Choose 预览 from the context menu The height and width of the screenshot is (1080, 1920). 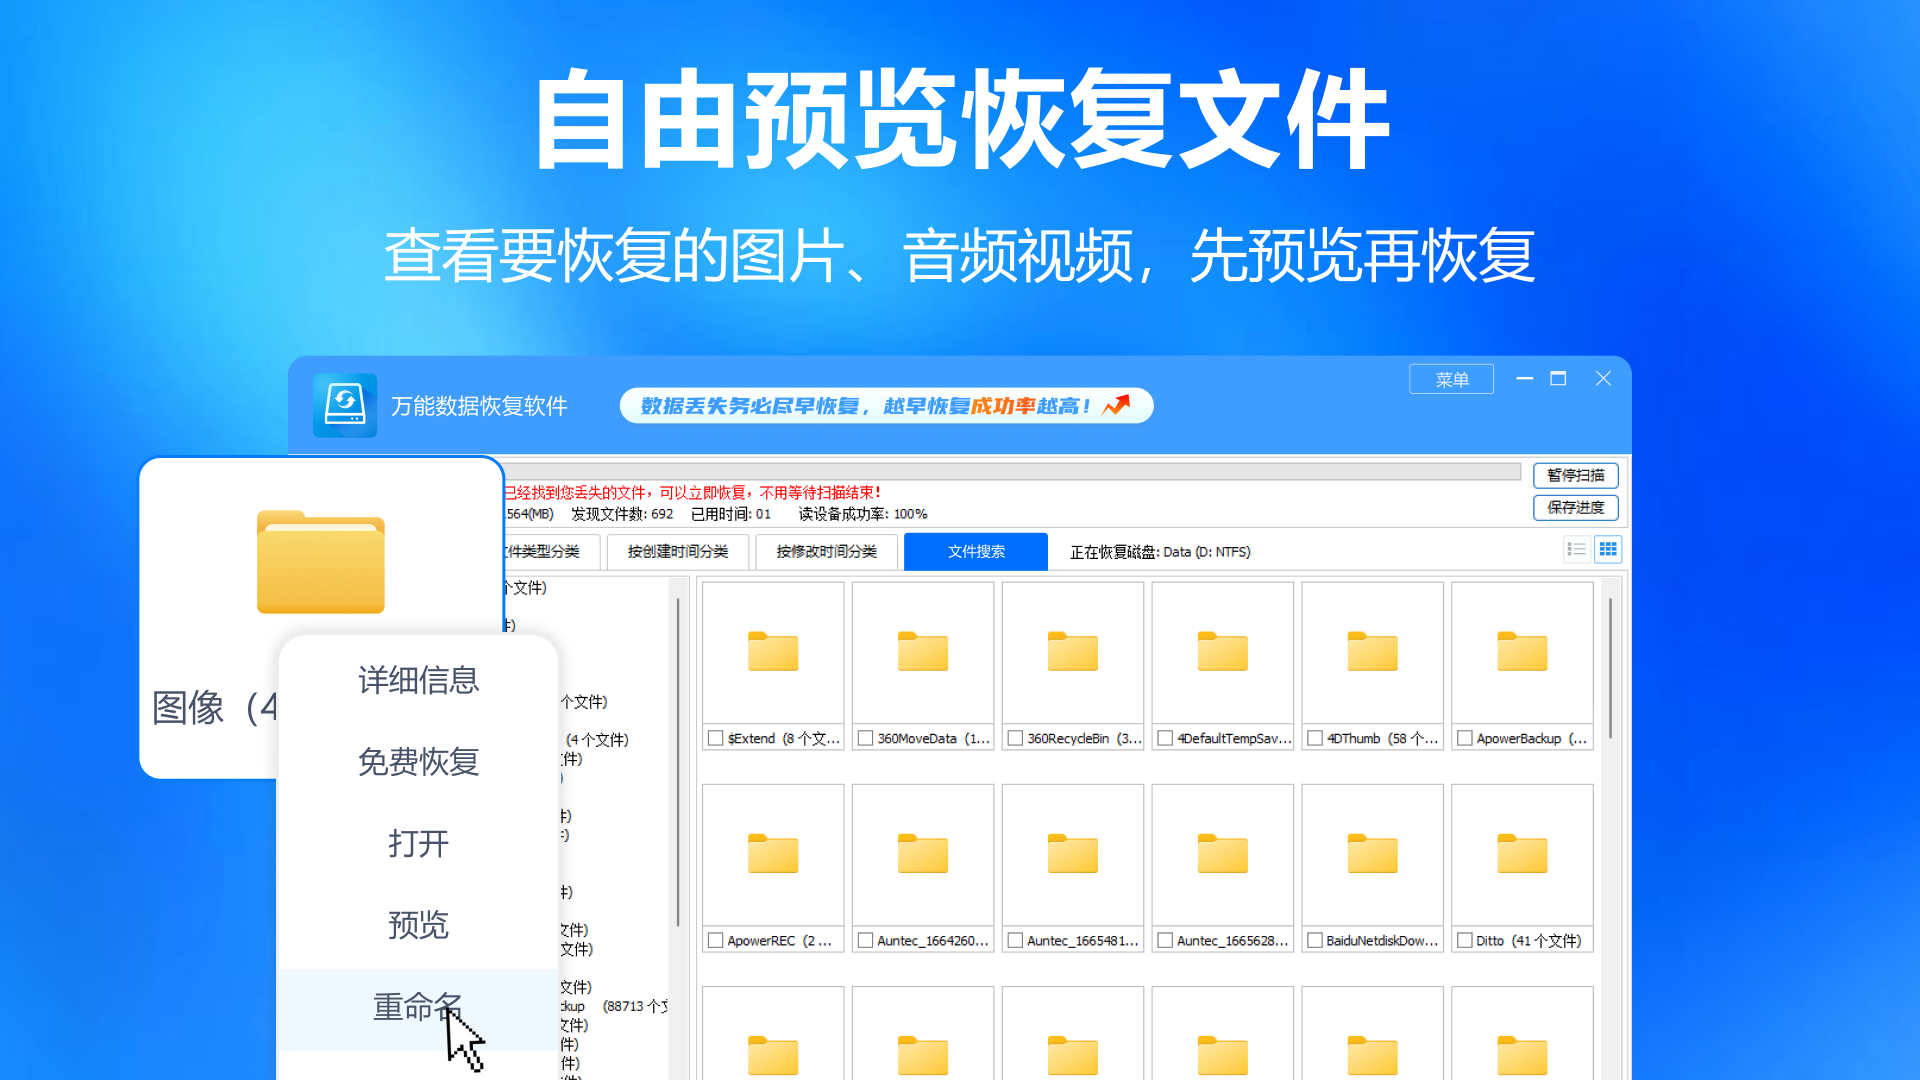point(418,925)
